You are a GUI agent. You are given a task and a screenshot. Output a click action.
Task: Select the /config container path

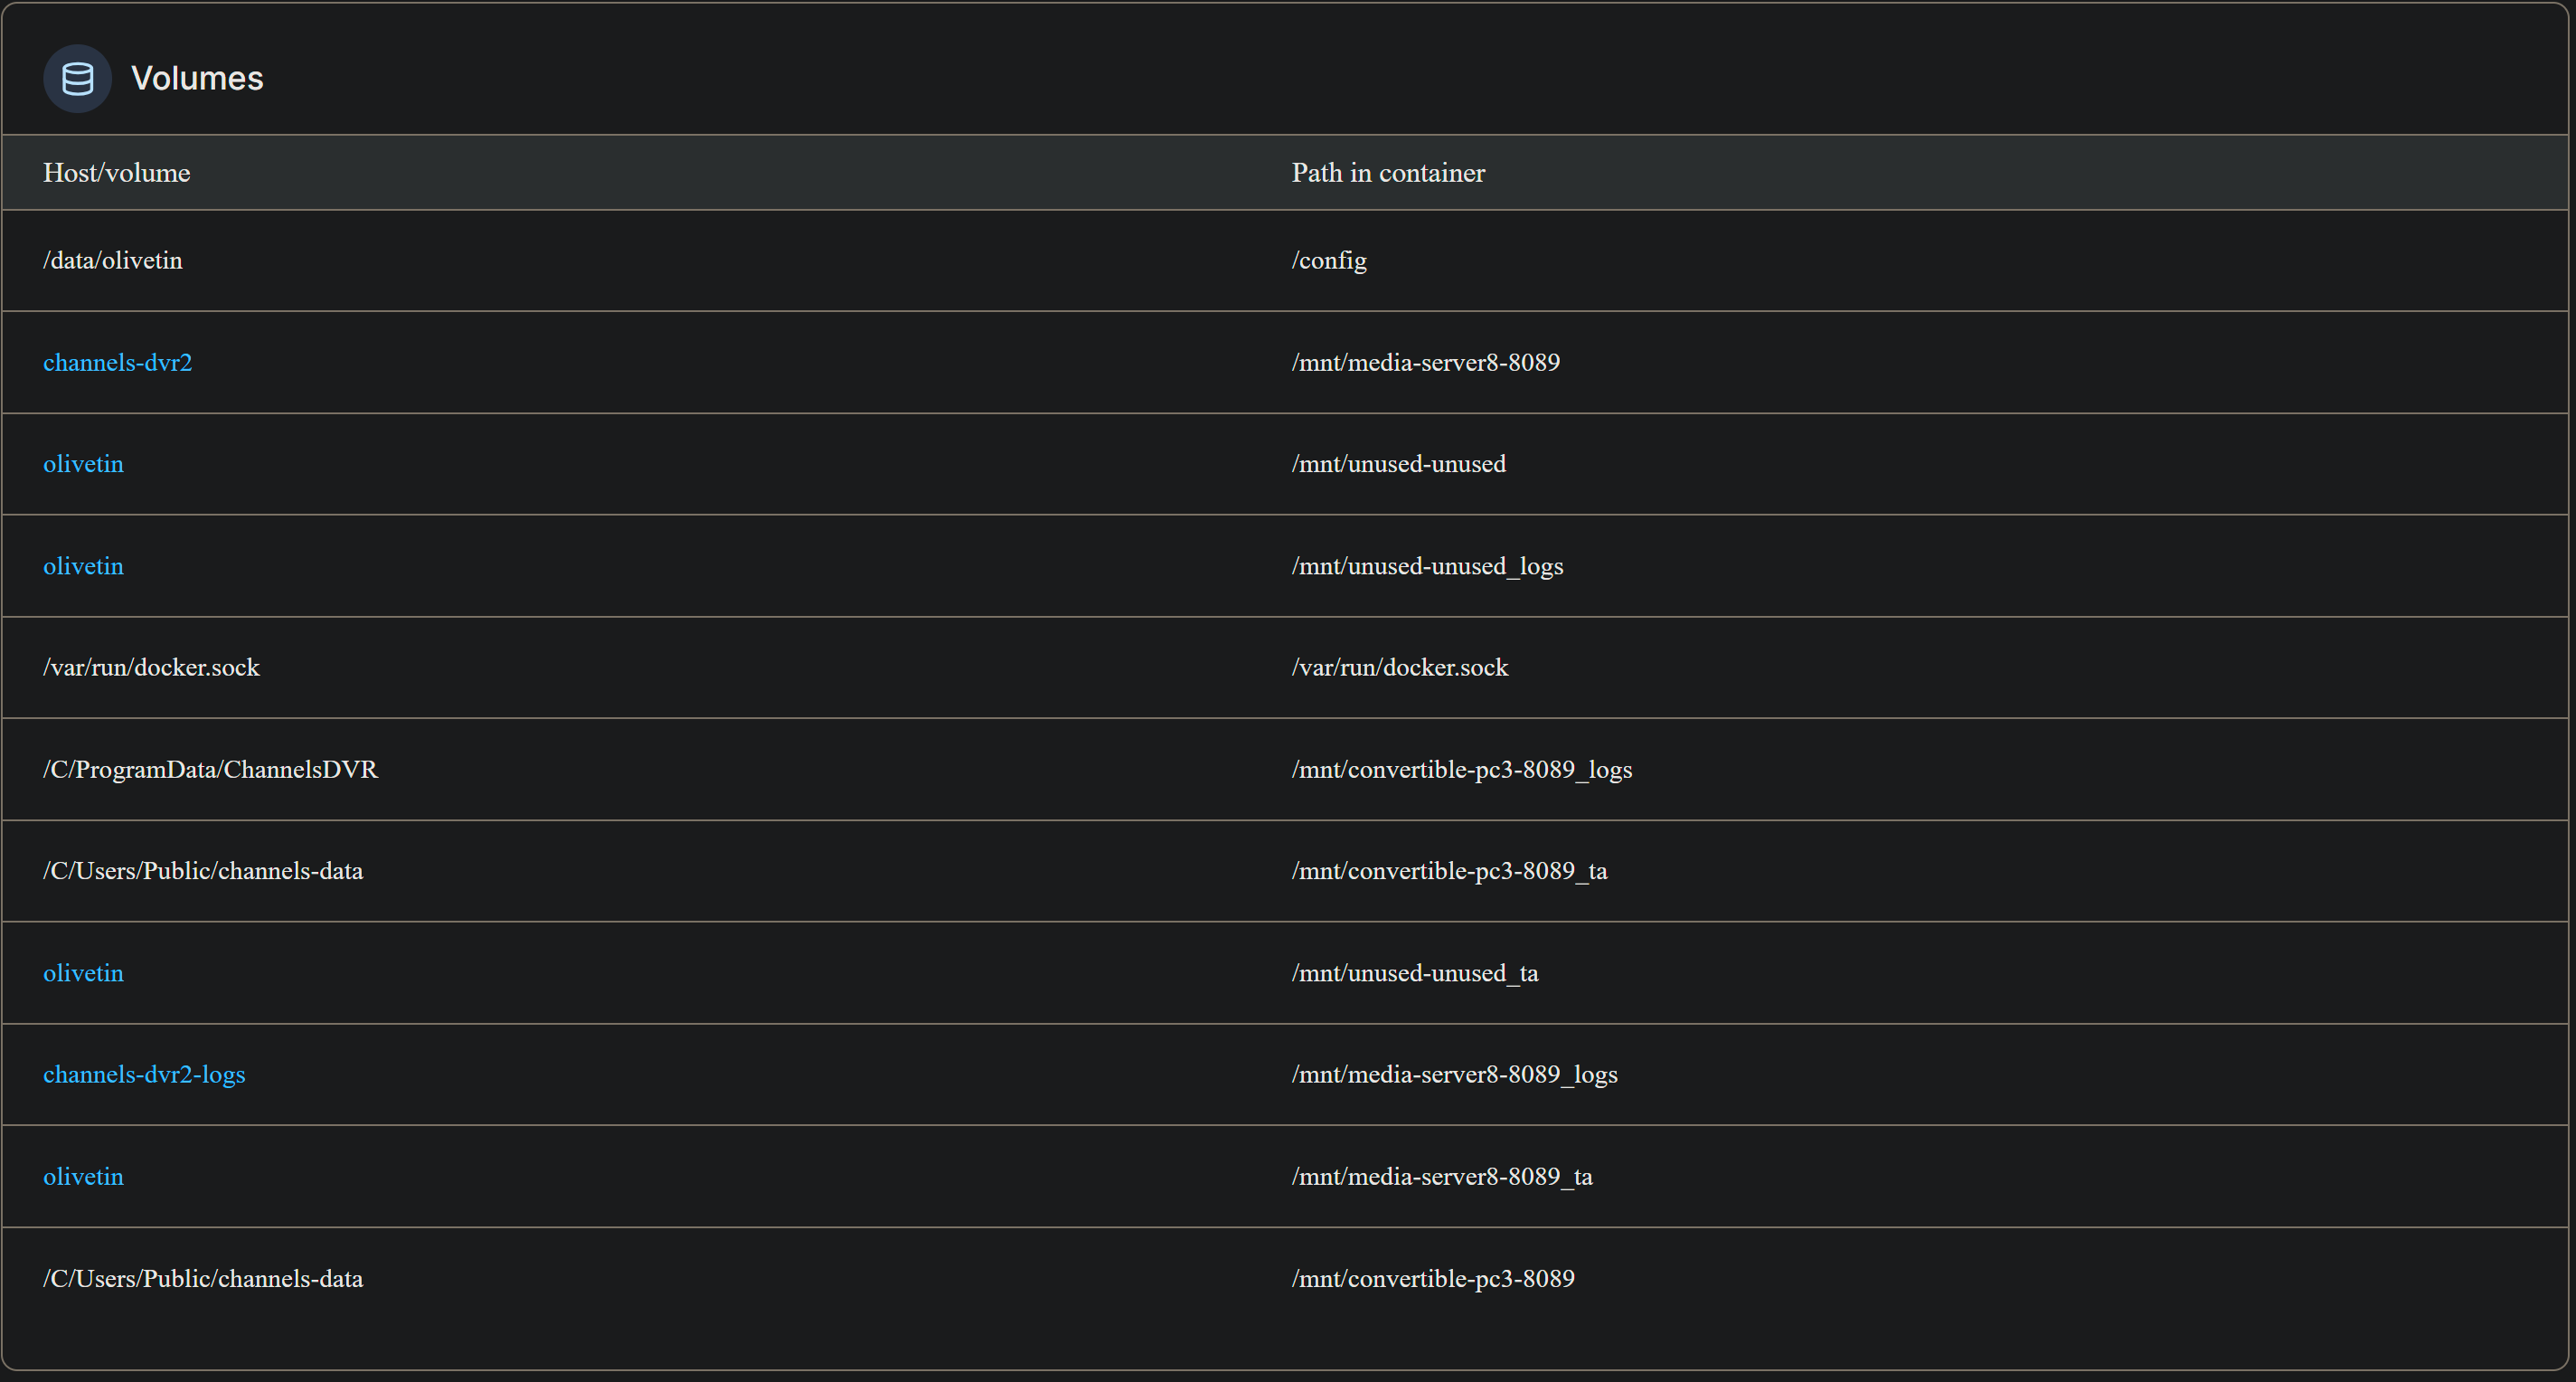click(1328, 260)
